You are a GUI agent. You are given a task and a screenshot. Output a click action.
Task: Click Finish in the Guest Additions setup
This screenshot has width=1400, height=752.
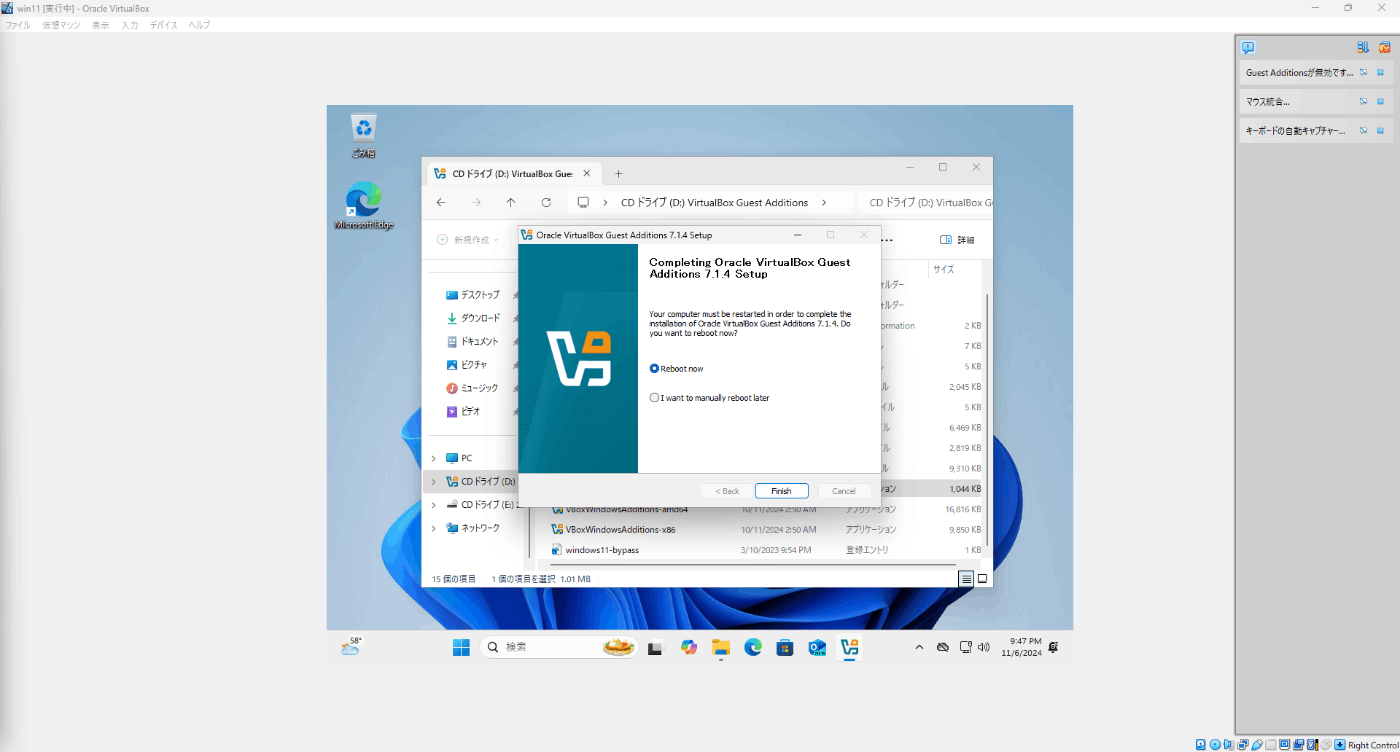pos(781,491)
